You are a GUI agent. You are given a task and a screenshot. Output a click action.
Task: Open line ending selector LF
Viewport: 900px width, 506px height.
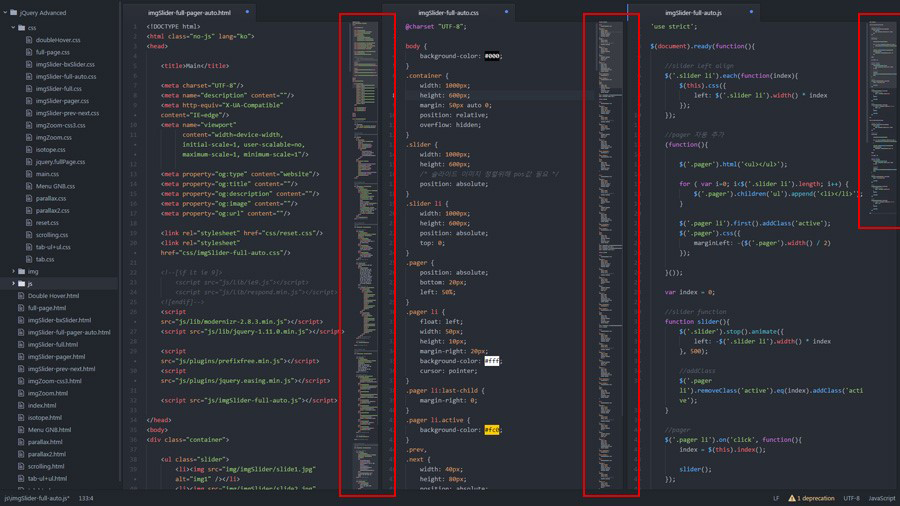pos(776,498)
